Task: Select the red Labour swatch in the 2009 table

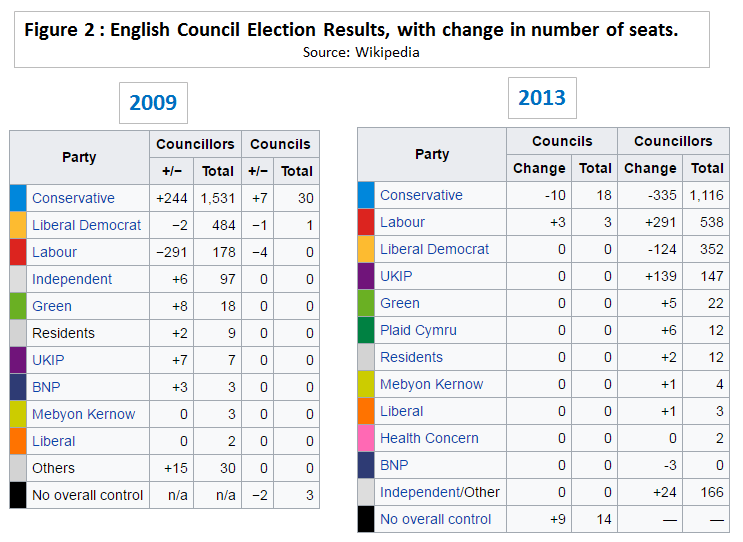Action: [17, 252]
